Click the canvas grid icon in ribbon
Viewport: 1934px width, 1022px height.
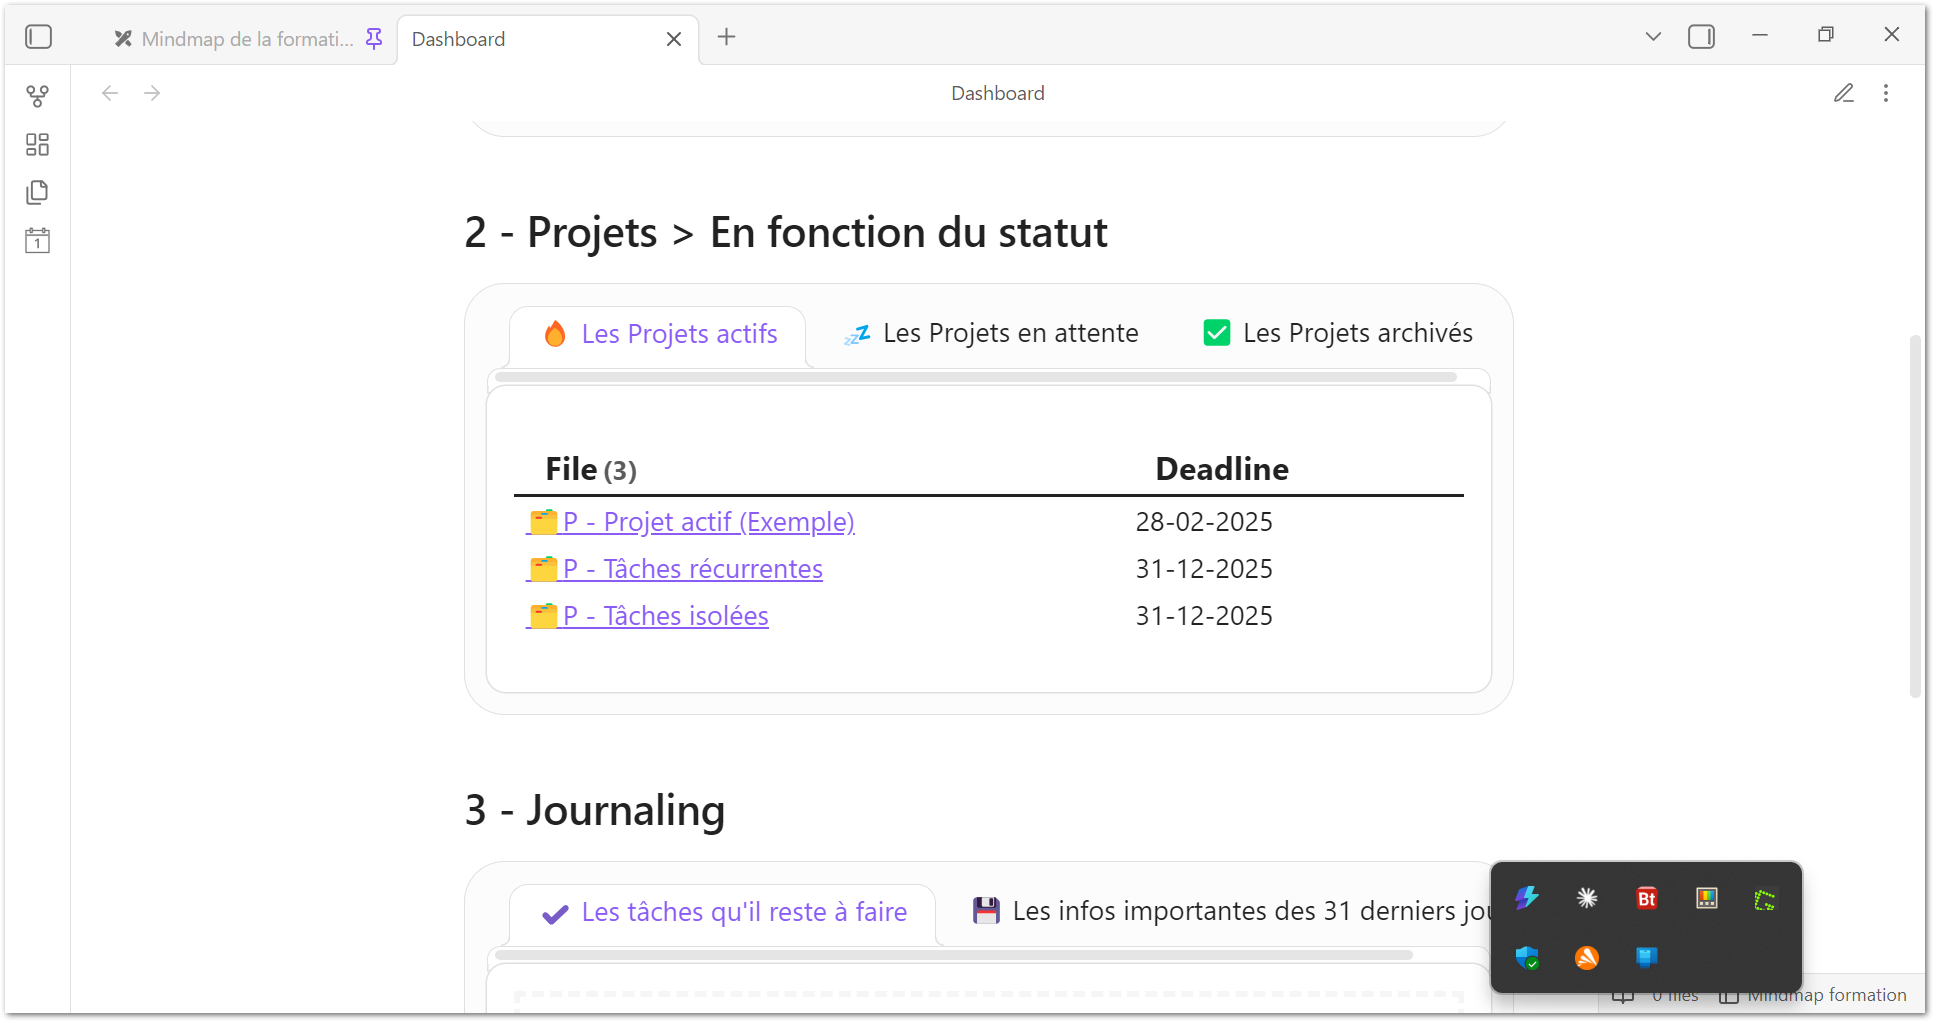tap(37, 145)
